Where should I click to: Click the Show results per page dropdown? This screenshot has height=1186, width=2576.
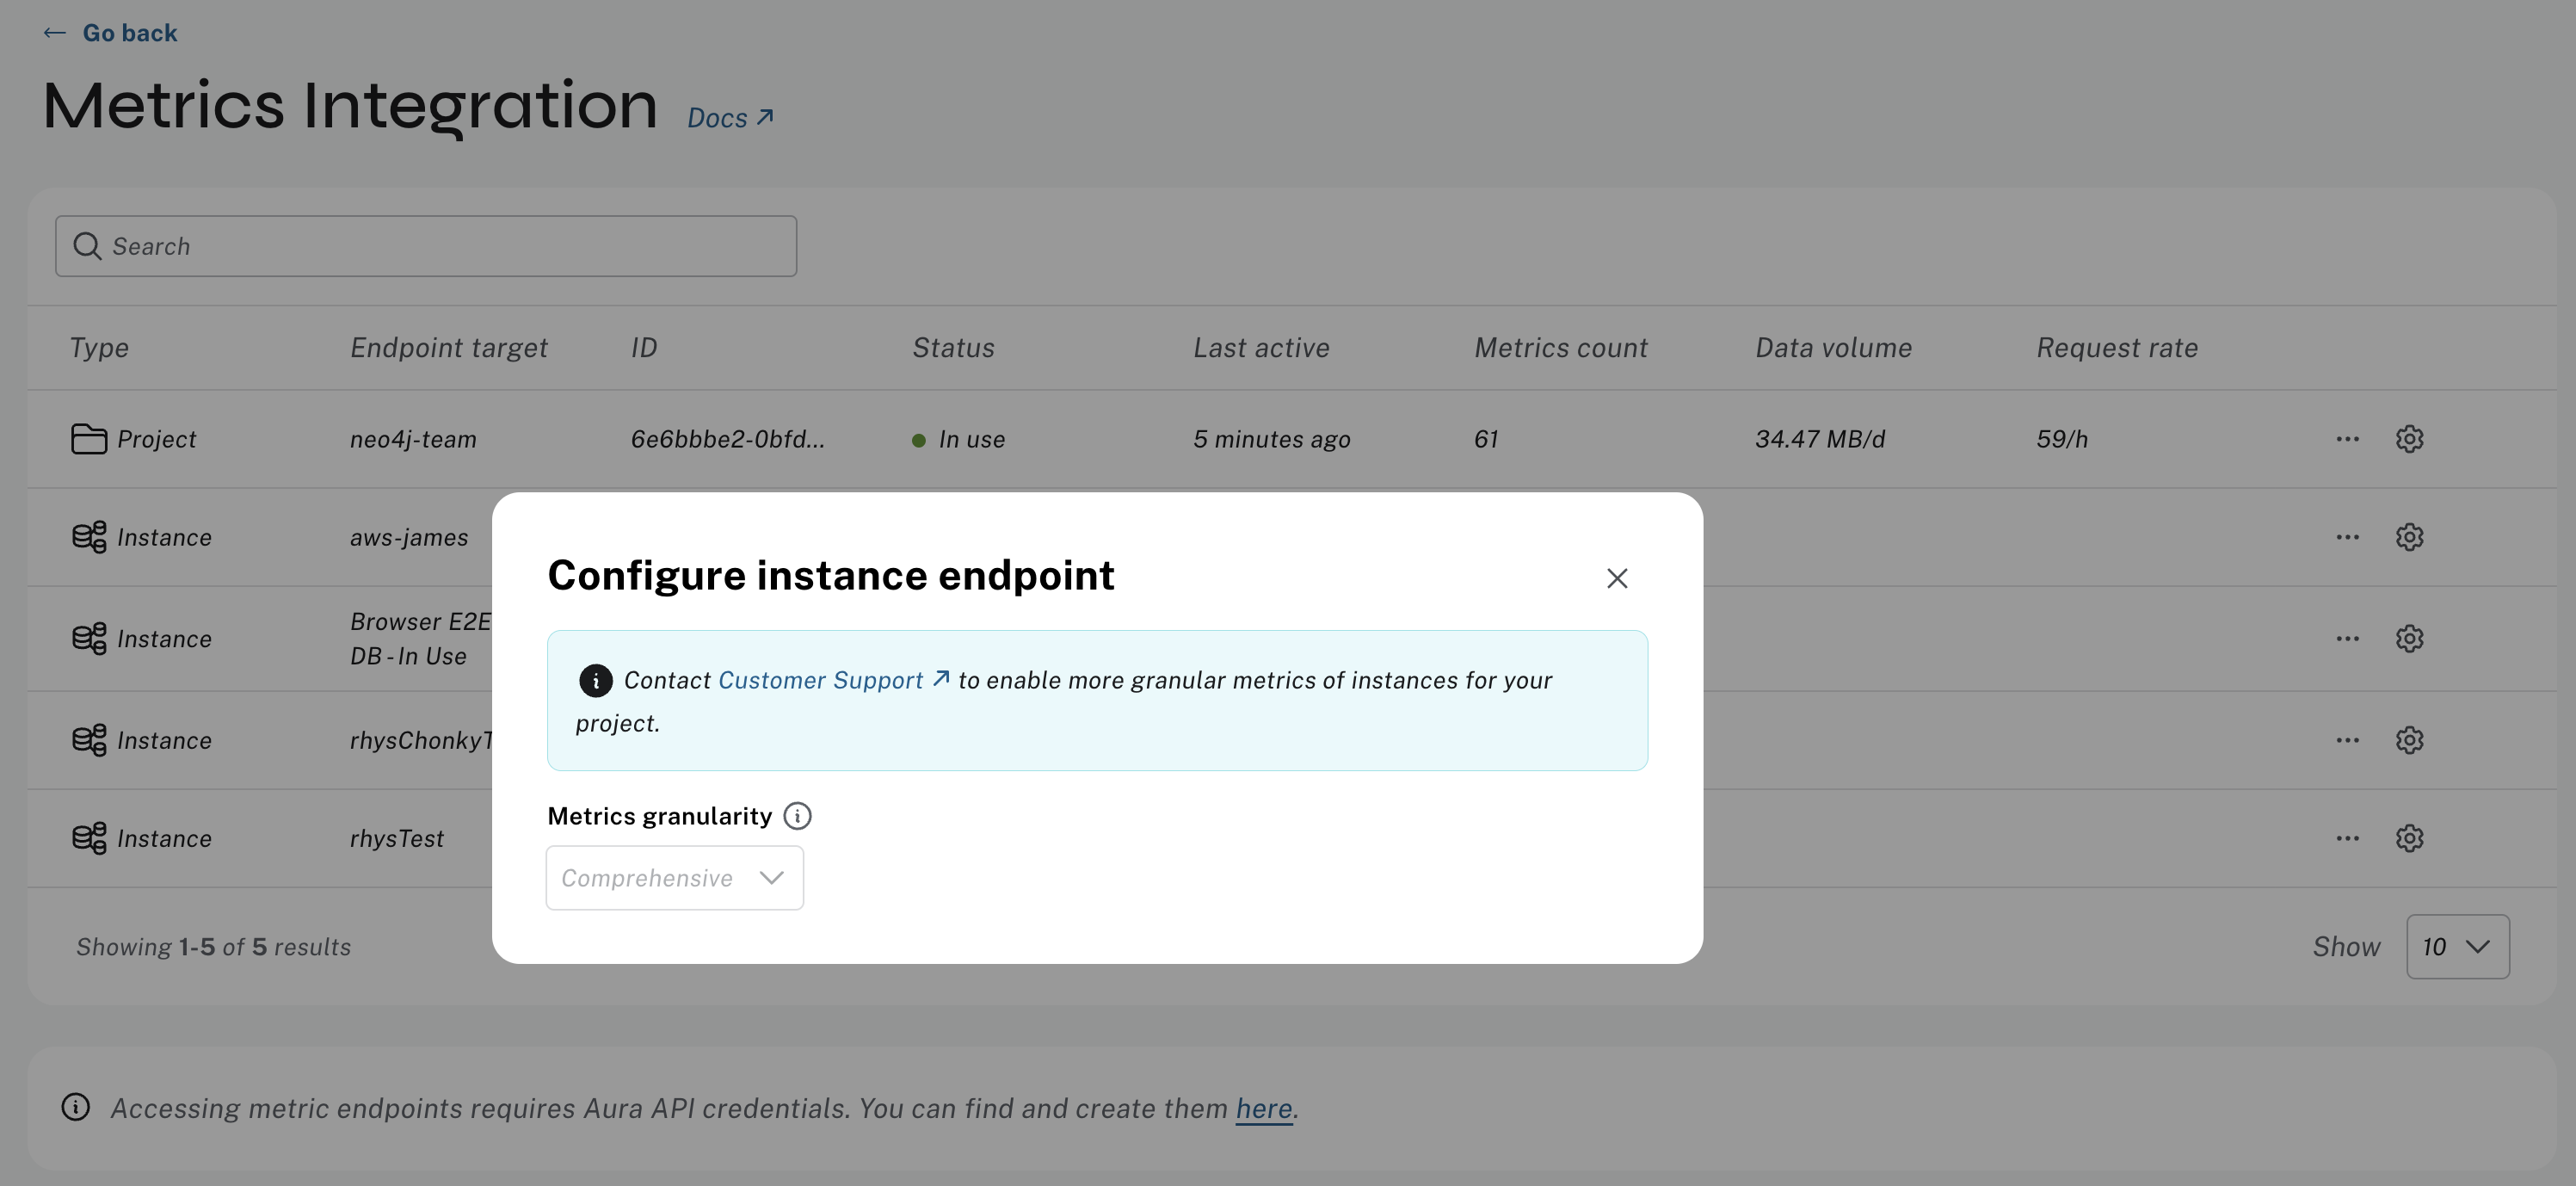pos(2456,946)
